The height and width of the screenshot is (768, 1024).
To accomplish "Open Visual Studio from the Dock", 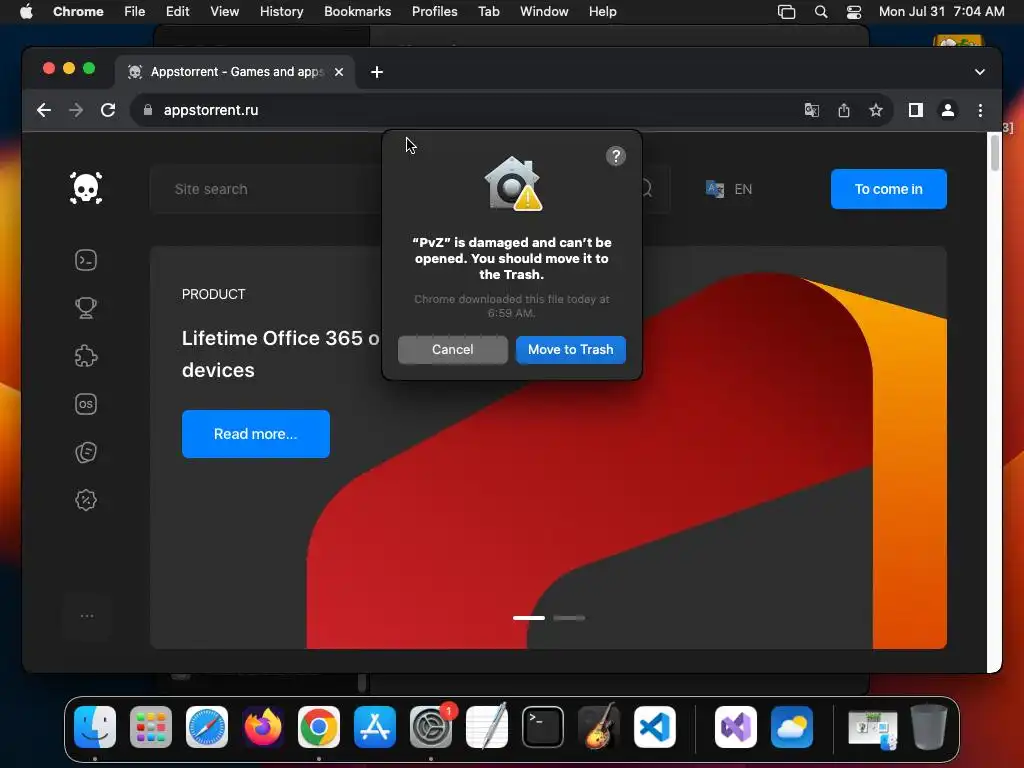I will (x=736, y=726).
